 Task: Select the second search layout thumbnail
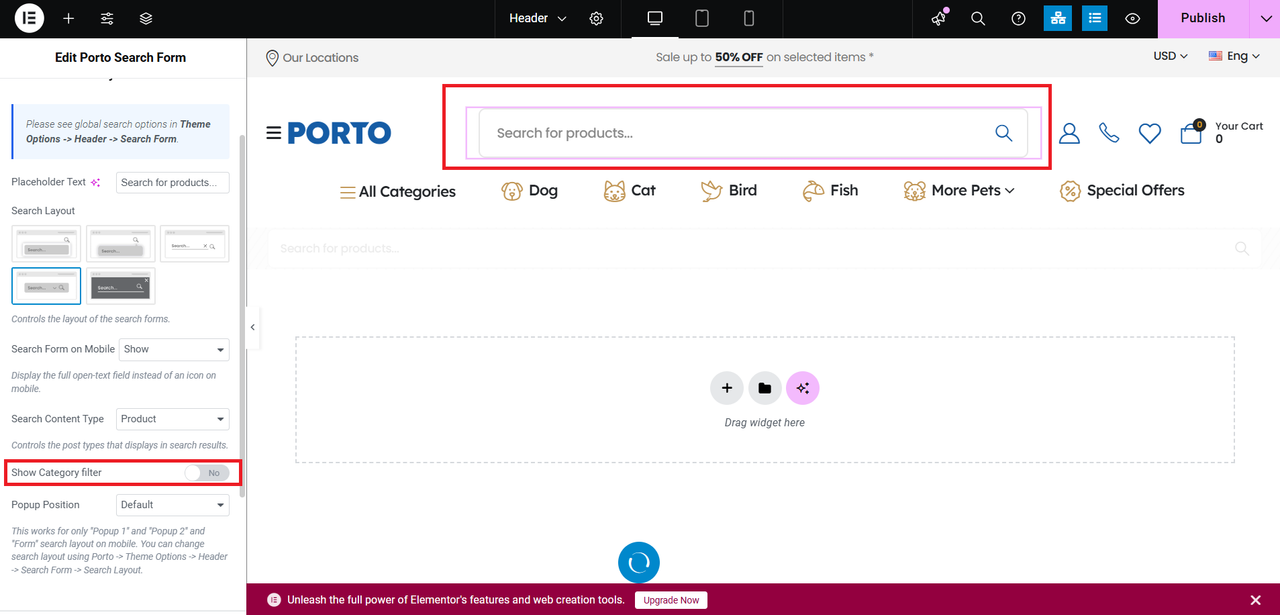[120, 244]
